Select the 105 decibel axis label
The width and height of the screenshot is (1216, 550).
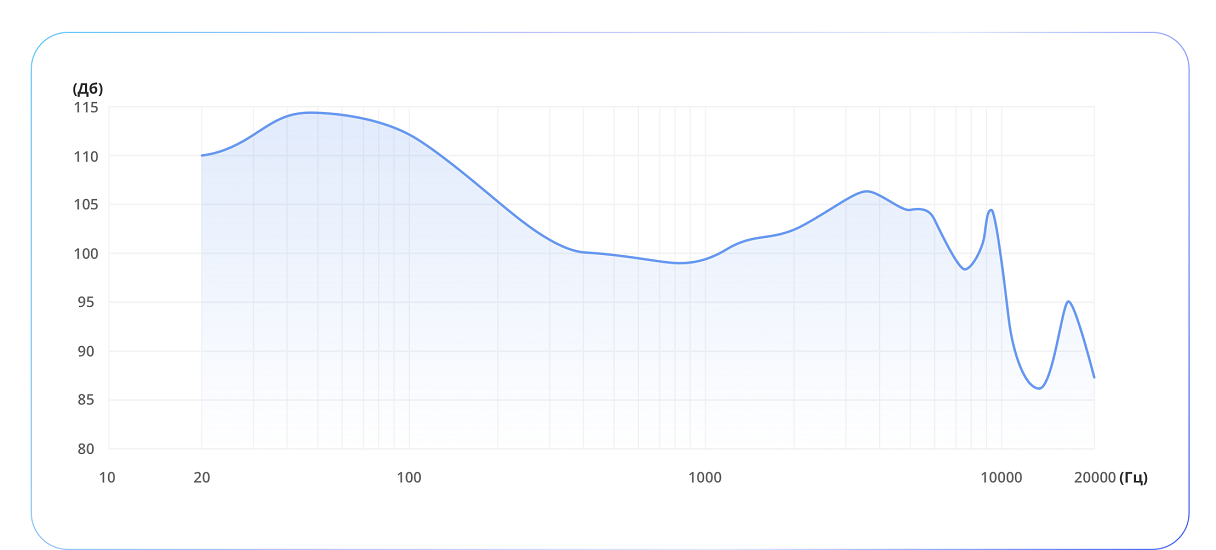coord(86,205)
